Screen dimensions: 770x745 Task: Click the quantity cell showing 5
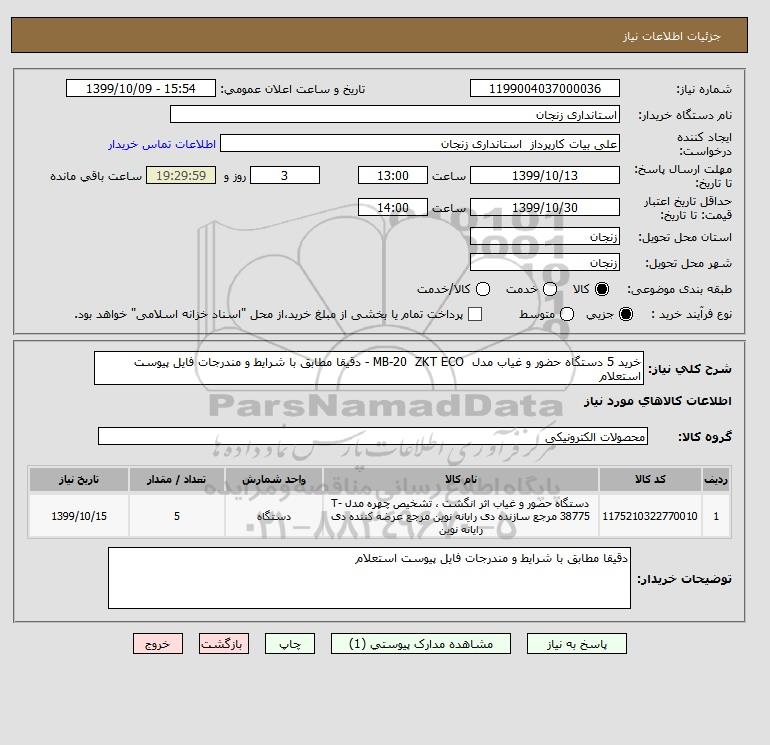[177, 516]
